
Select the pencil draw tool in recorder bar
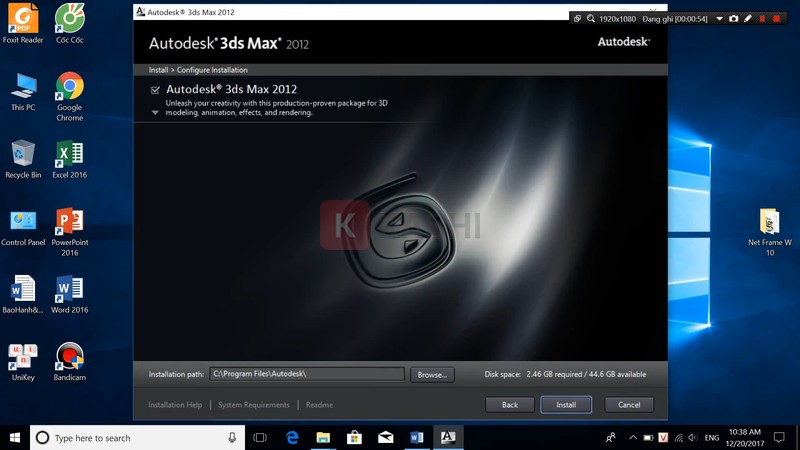tap(747, 18)
